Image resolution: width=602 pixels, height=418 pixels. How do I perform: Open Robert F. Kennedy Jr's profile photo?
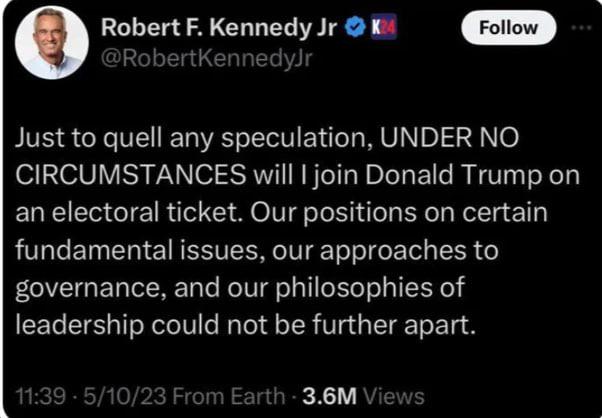(x=49, y=43)
